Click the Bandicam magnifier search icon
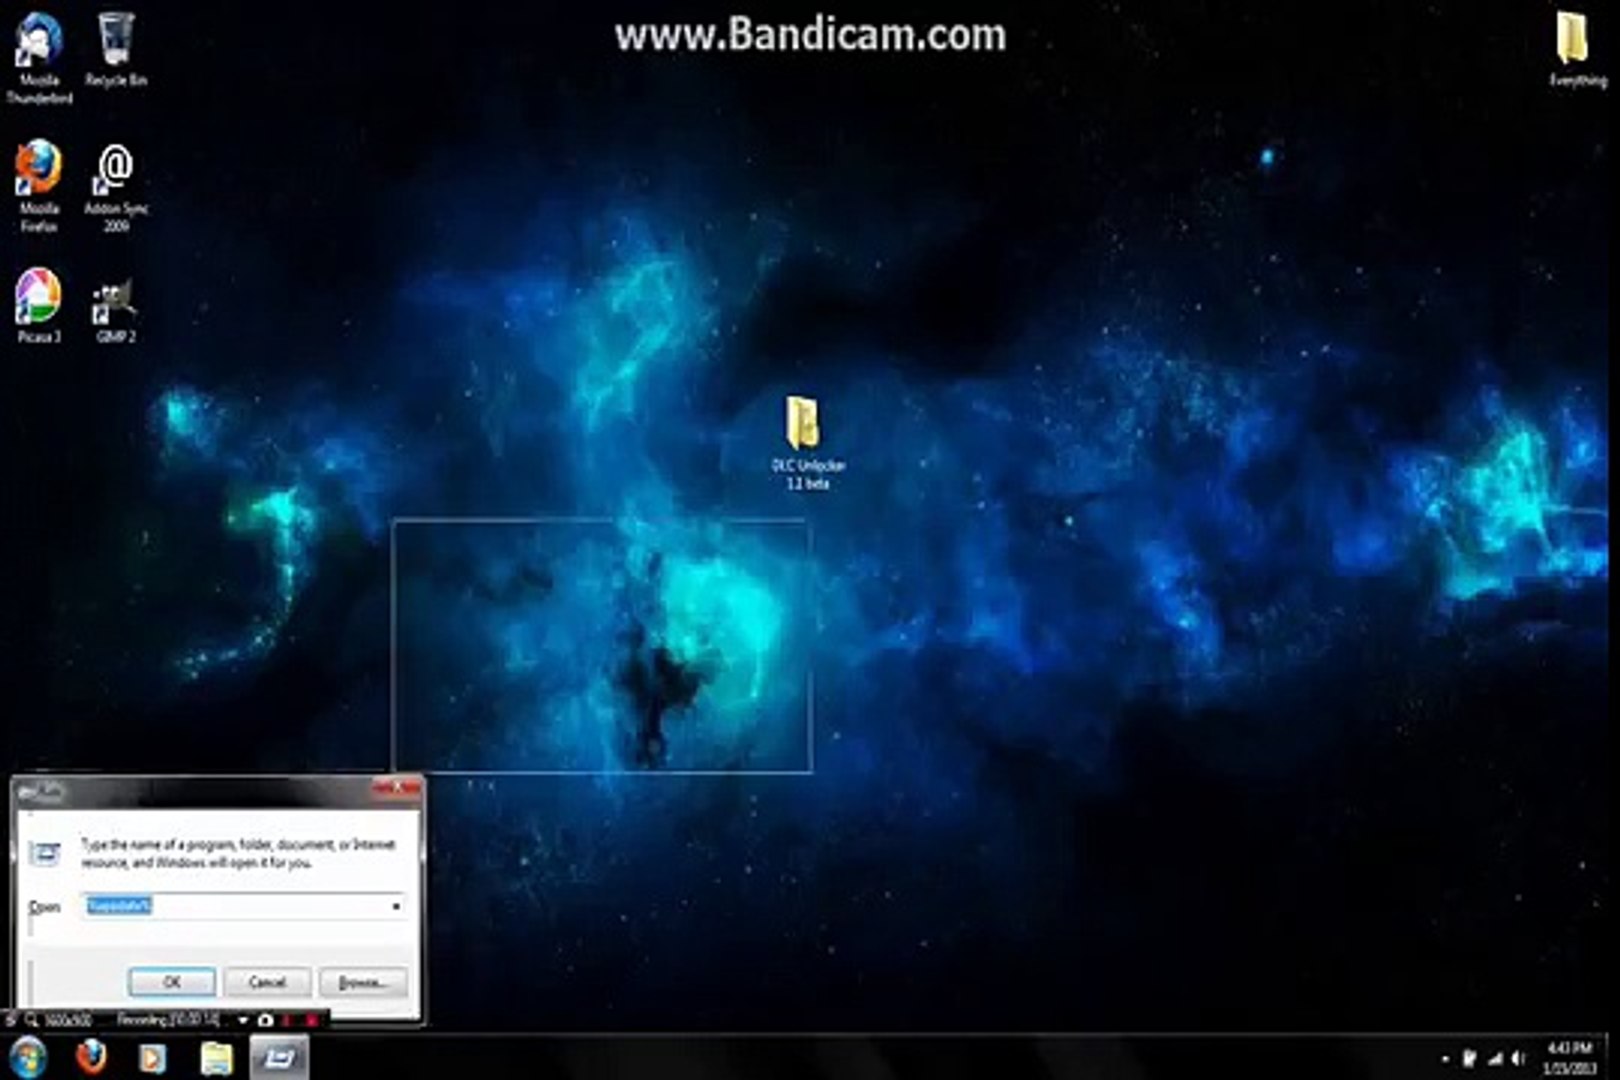The image size is (1620, 1080). pyautogui.click(x=32, y=1020)
